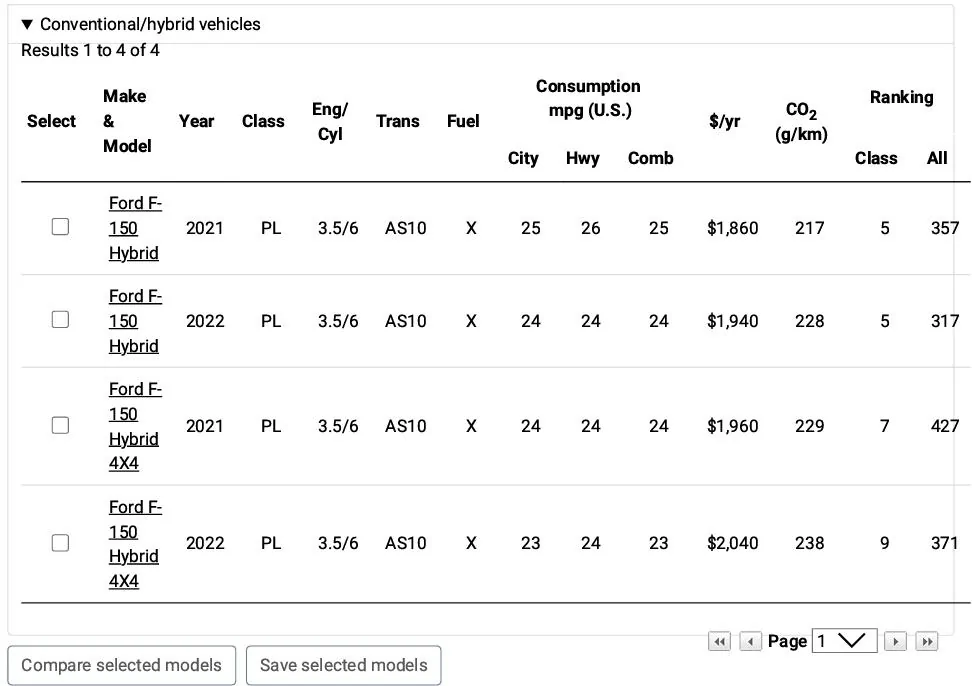This screenshot has height=686, width=972.
Task: Open 2022 Ford F-150 Hybrid link with 228 CO2
Action: (x=135, y=321)
